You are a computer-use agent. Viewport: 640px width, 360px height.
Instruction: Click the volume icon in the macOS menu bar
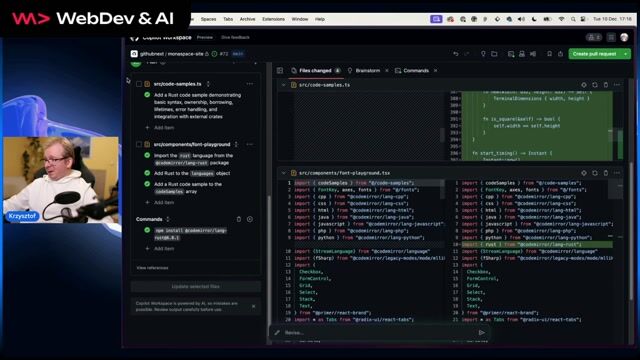click(x=522, y=19)
